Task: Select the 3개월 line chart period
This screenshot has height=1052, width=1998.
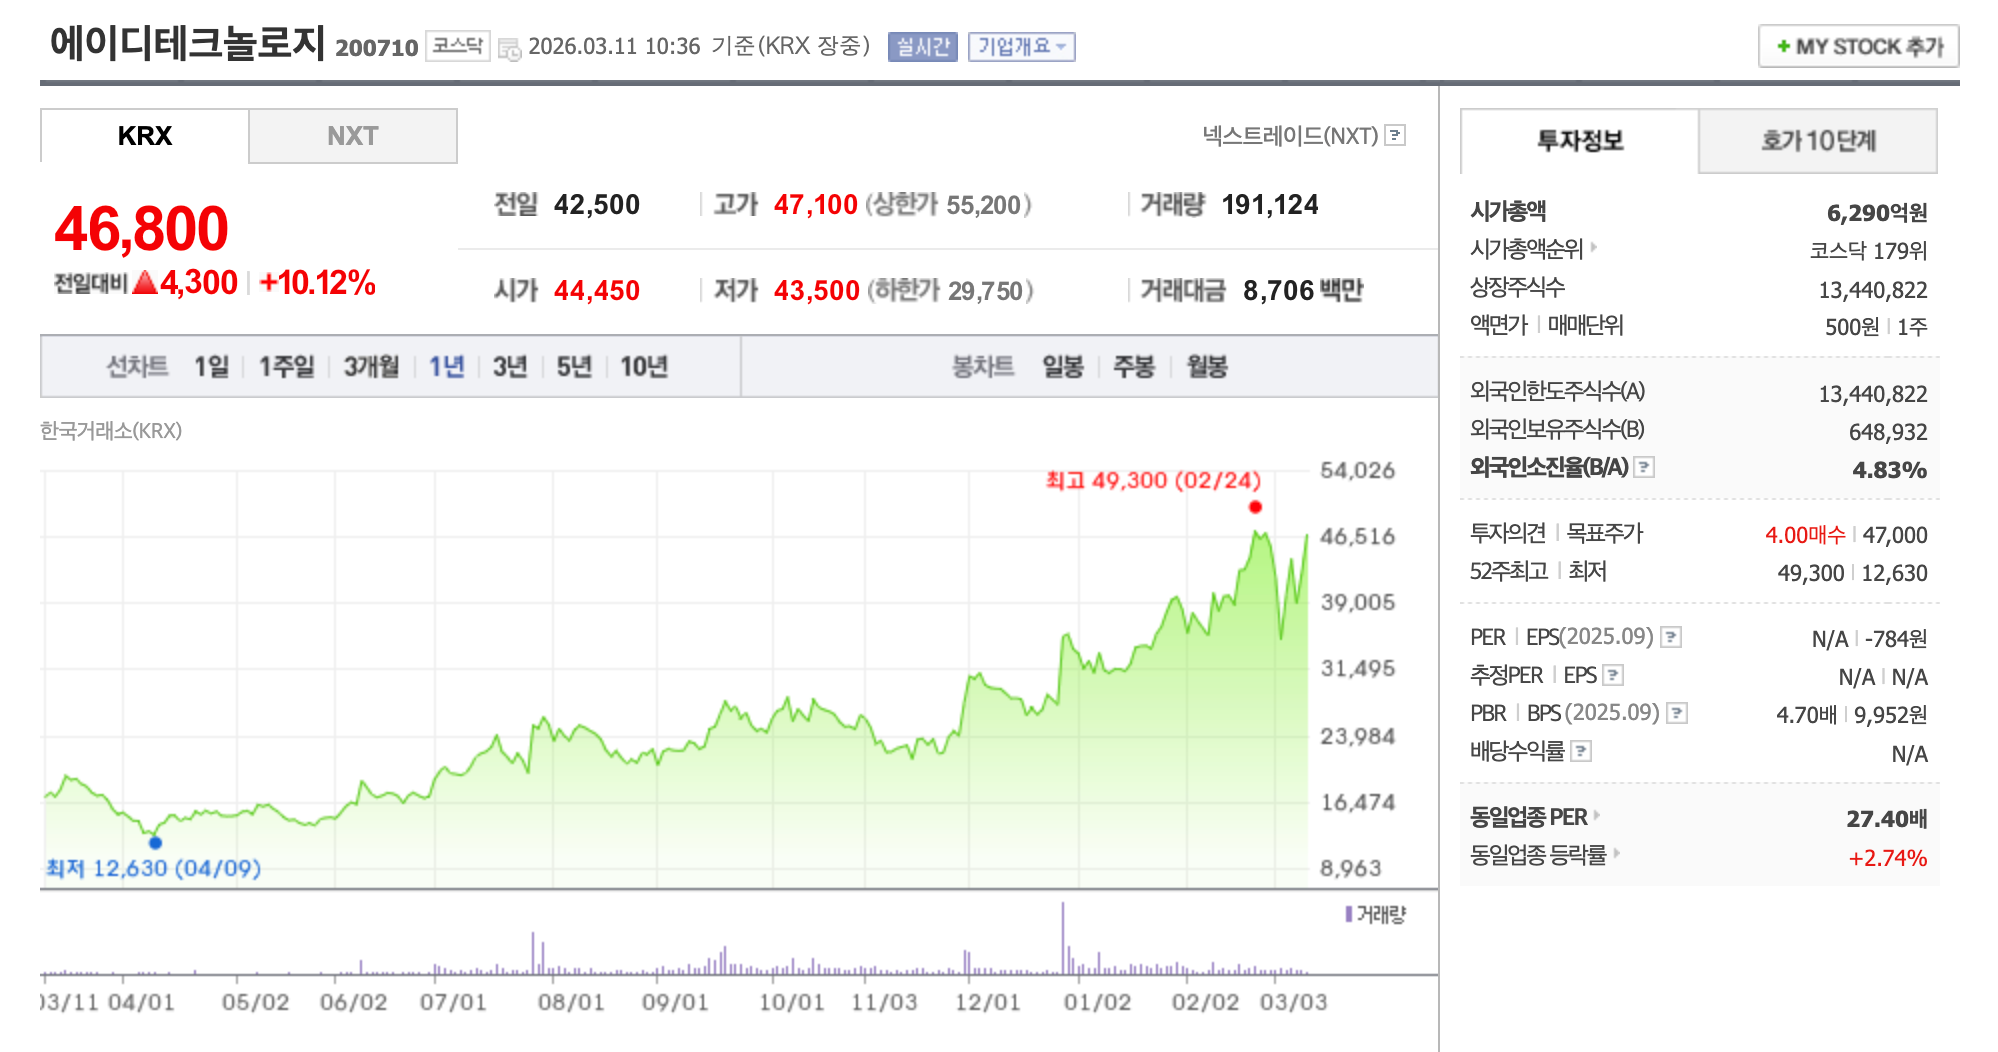Action: pos(371,367)
